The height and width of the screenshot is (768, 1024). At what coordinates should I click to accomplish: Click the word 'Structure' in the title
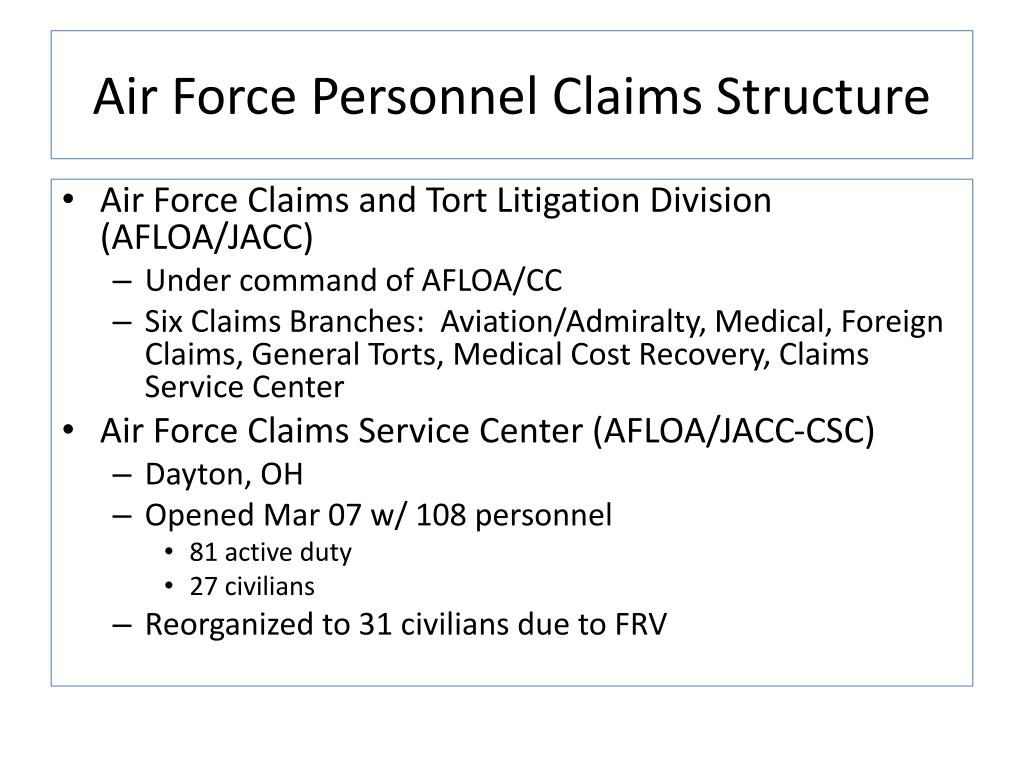[822, 96]
